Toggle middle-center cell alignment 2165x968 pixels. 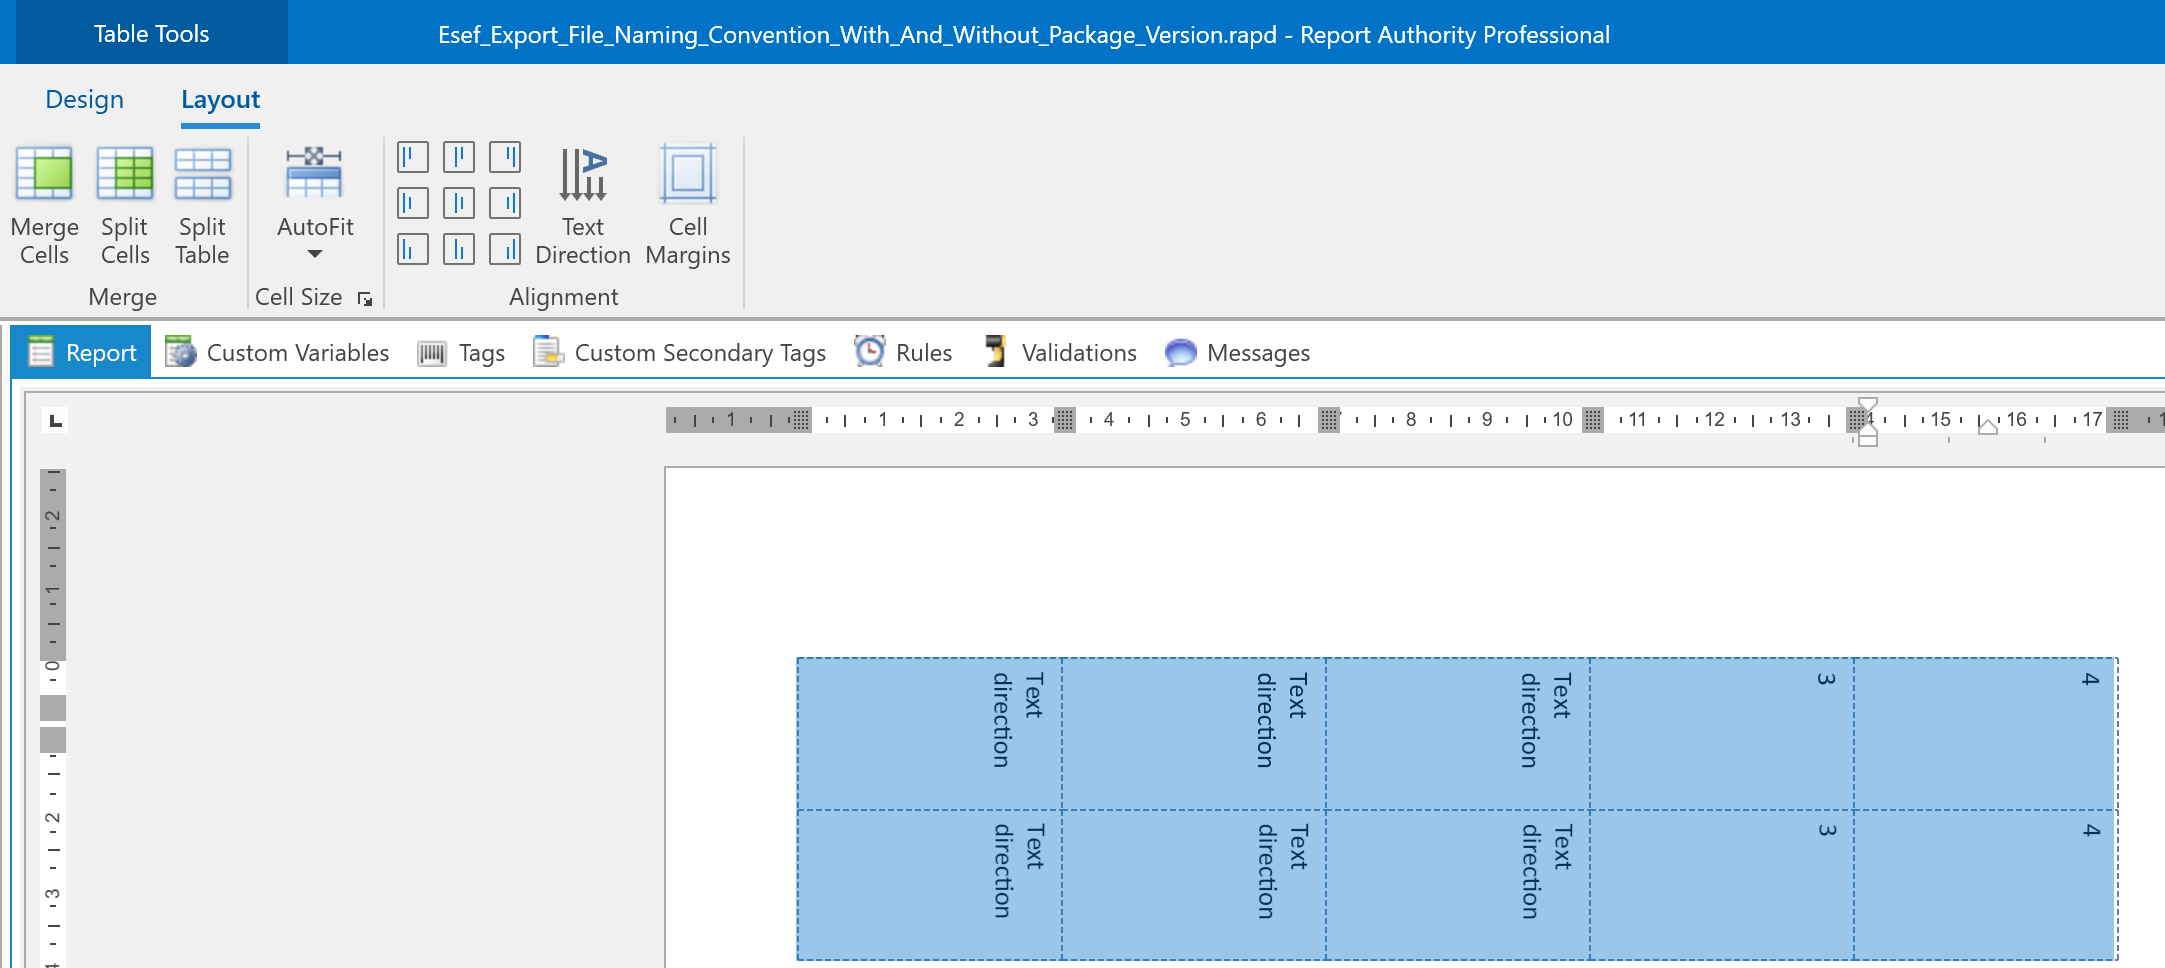tap(459, 203)
